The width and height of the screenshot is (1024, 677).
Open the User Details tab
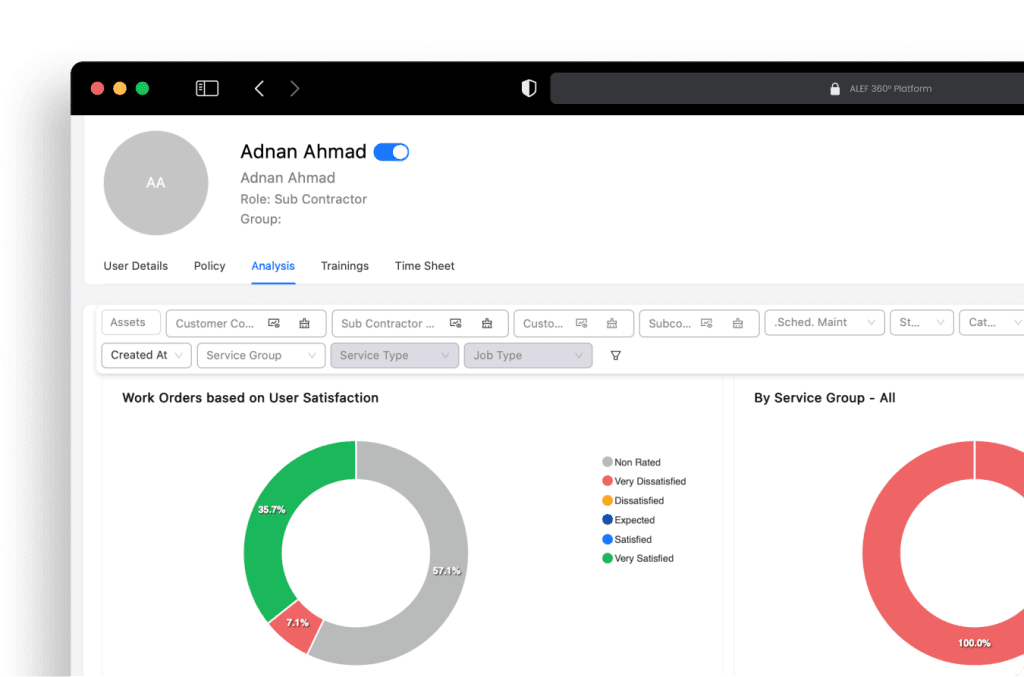pyautogui.click(x=136, y=266)
